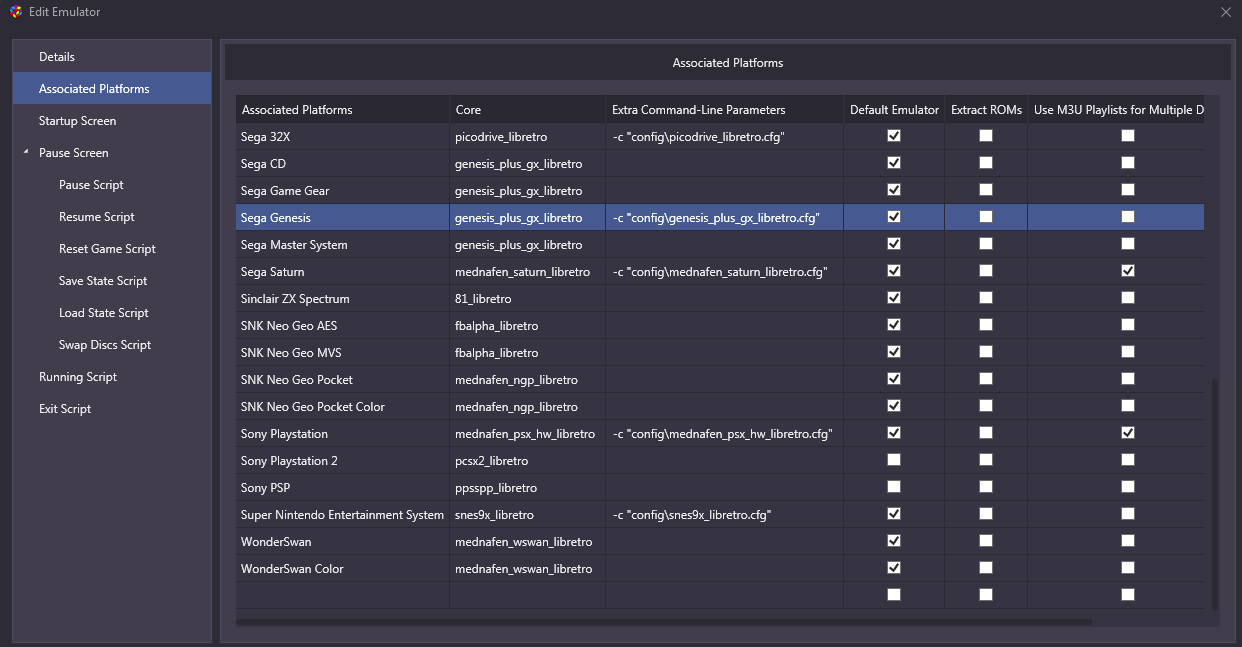
Task: Close the Edit Emulator window
Action: pos(1226,12)
